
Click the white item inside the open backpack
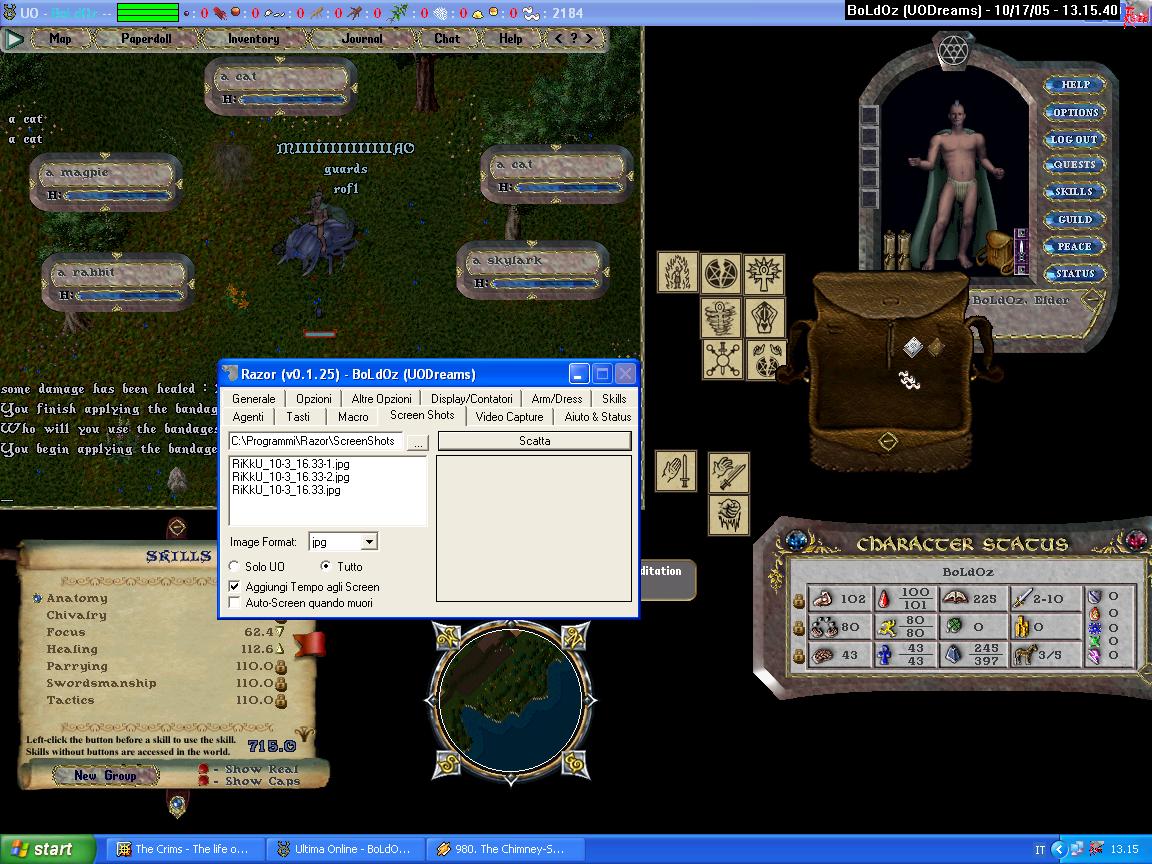tap(912, 347)
